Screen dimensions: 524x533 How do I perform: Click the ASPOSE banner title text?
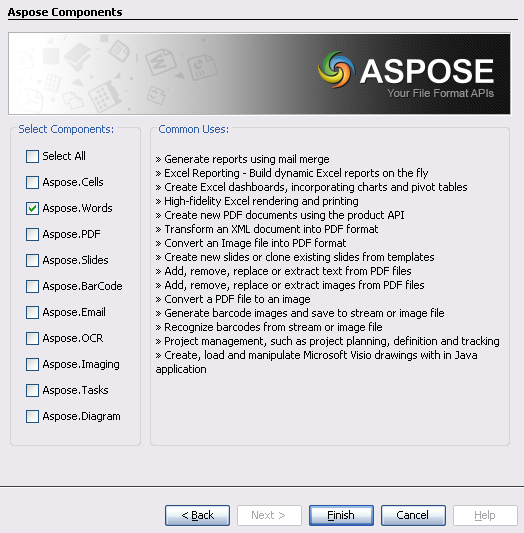pyautogui.click(x=427, y=71)
